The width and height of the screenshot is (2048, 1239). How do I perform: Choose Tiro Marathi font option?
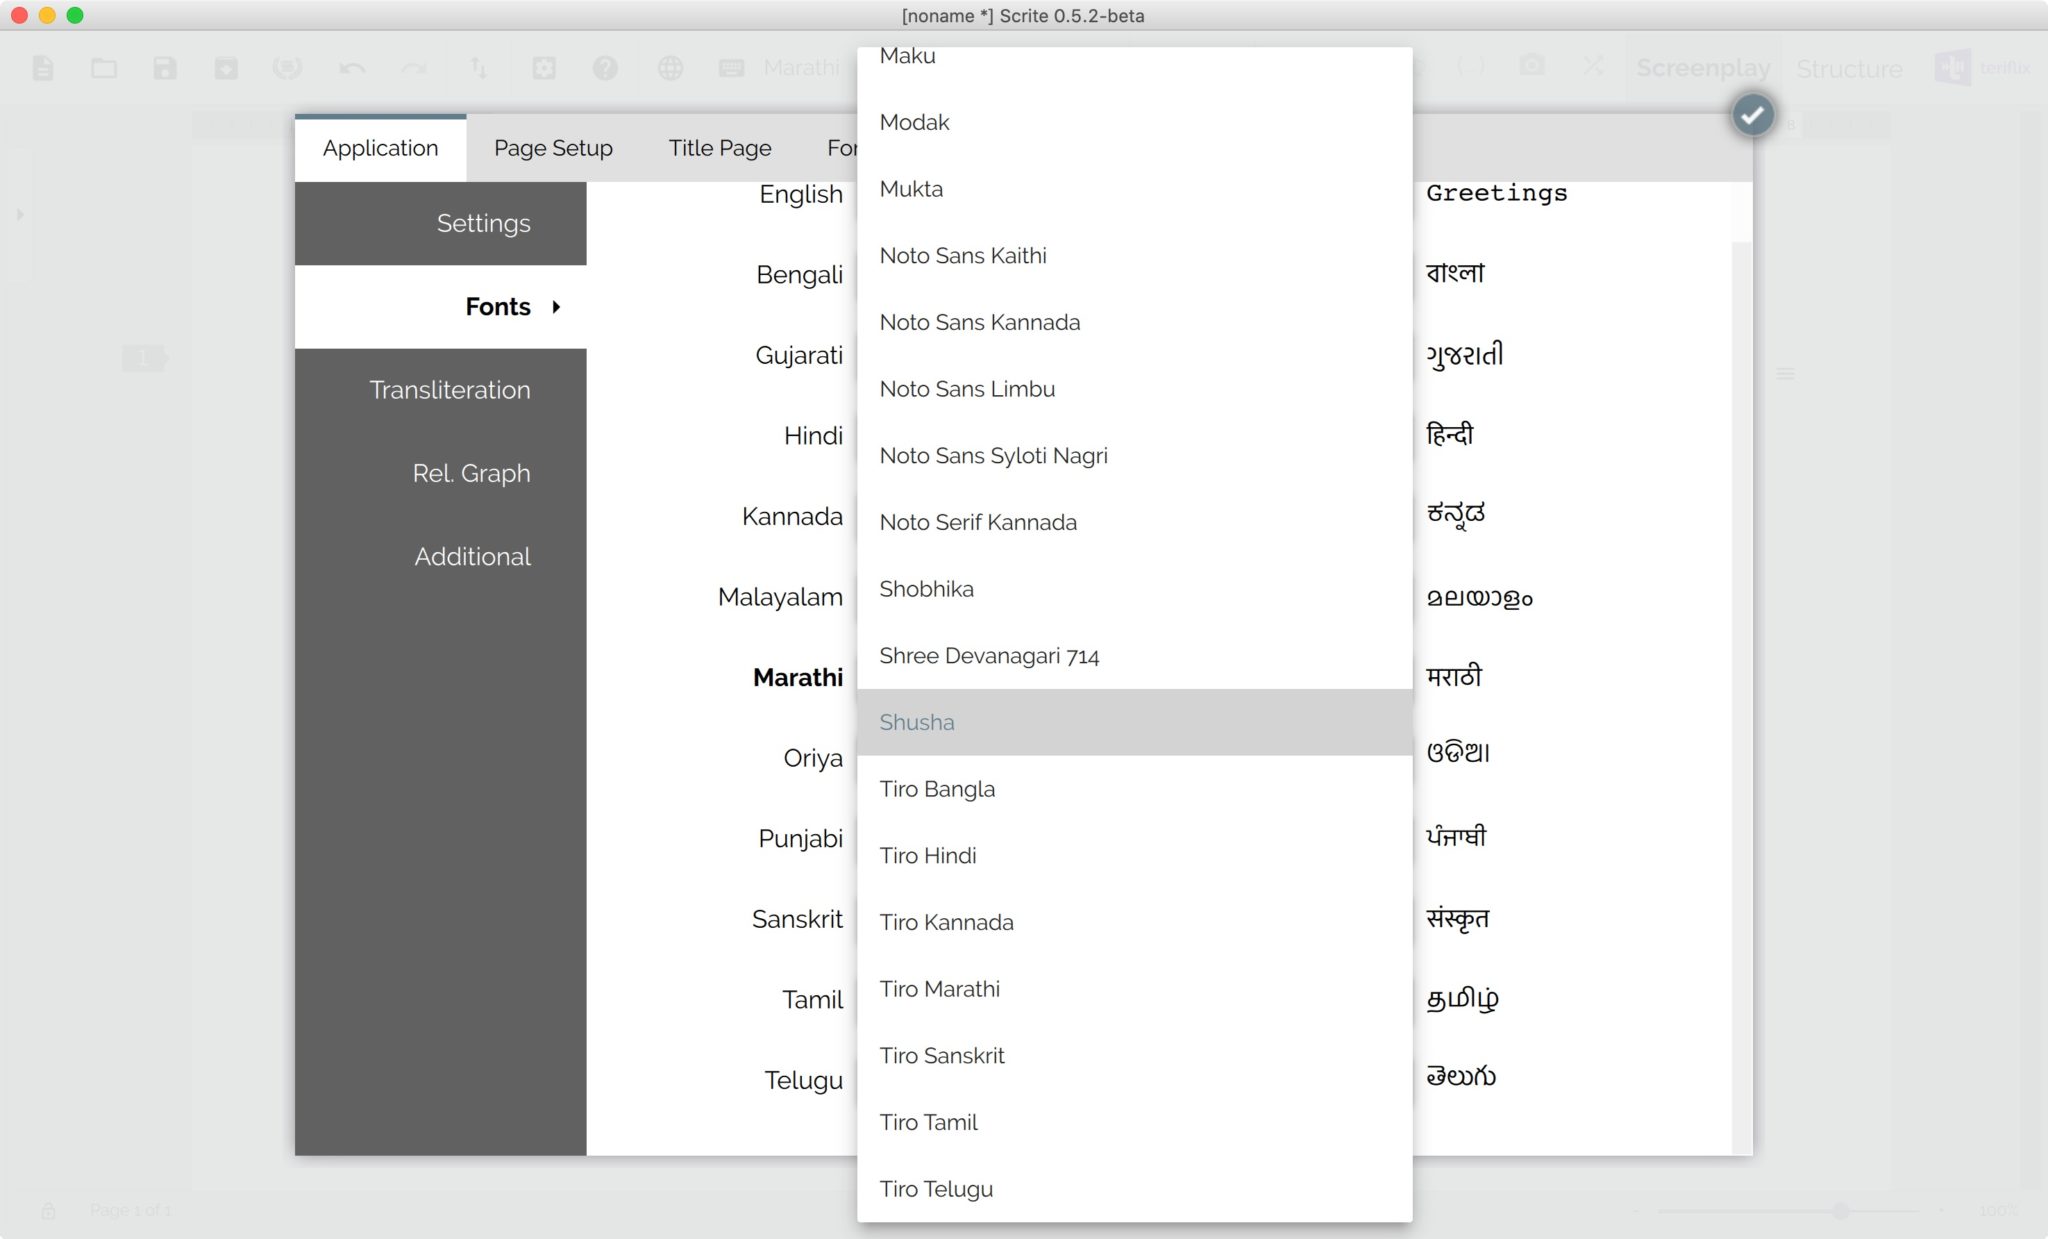939,989
